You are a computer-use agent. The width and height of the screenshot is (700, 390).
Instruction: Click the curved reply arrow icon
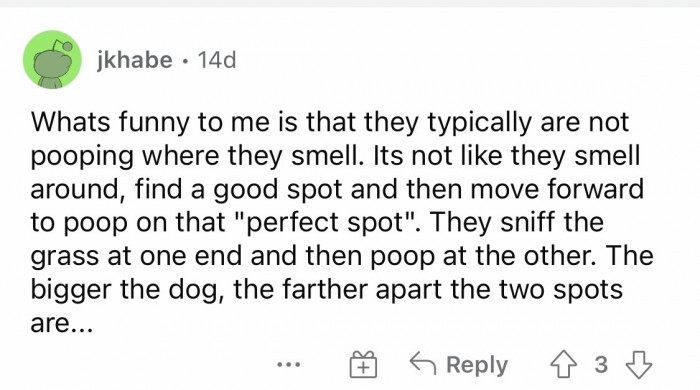point(423,362)
